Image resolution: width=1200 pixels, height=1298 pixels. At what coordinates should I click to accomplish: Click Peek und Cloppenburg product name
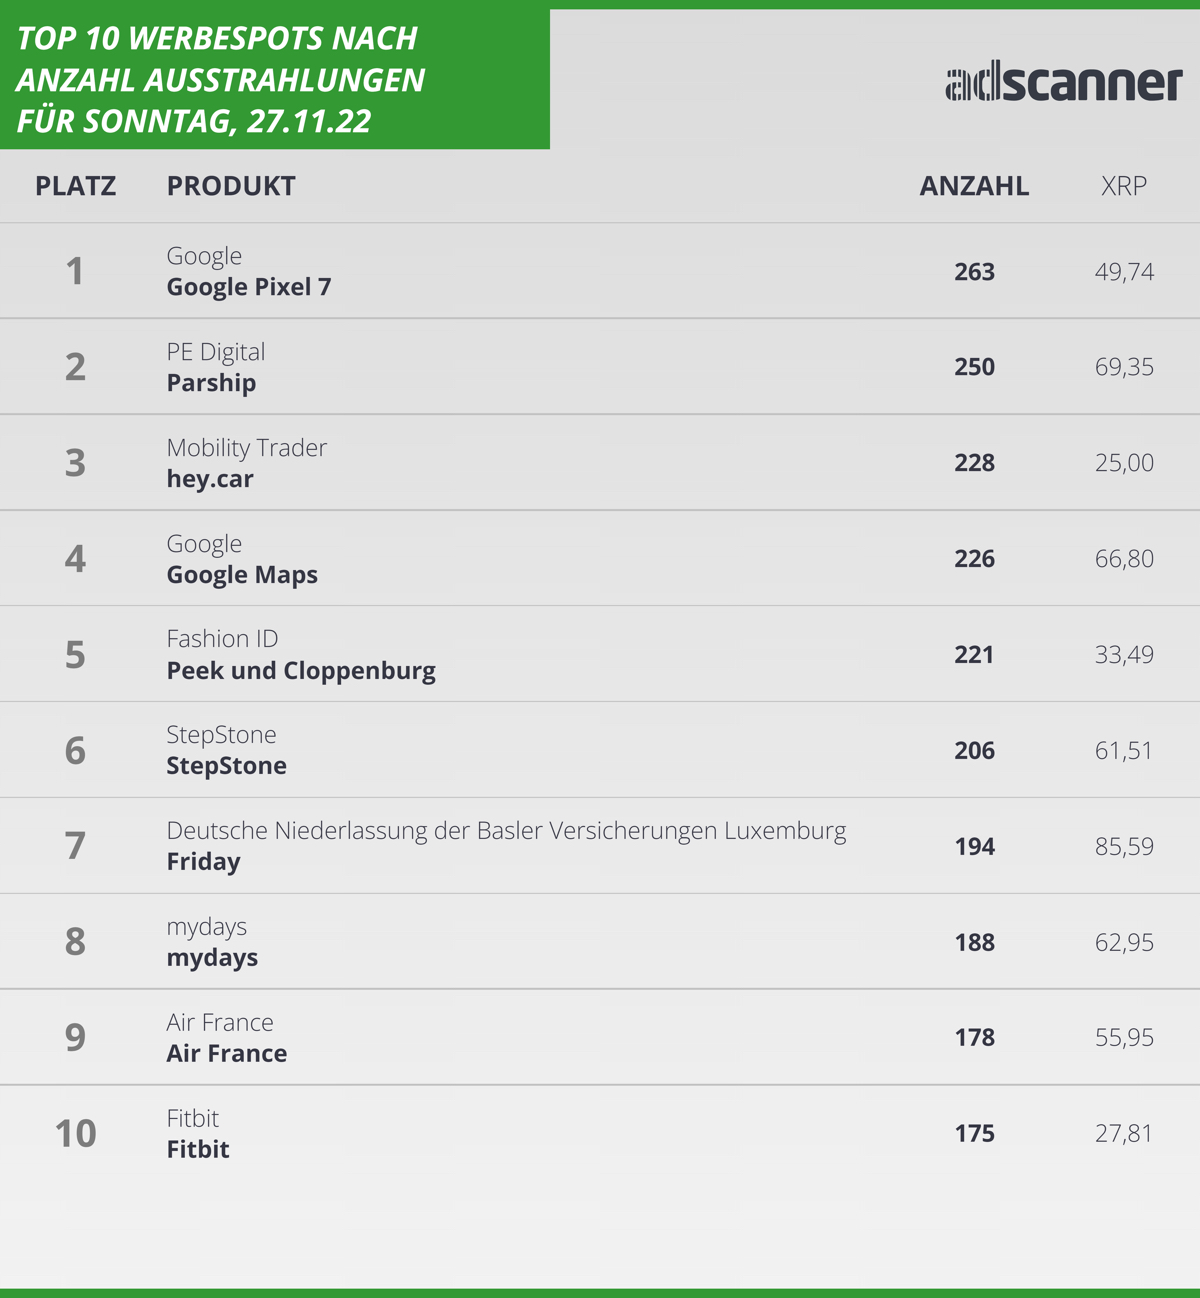301,670
